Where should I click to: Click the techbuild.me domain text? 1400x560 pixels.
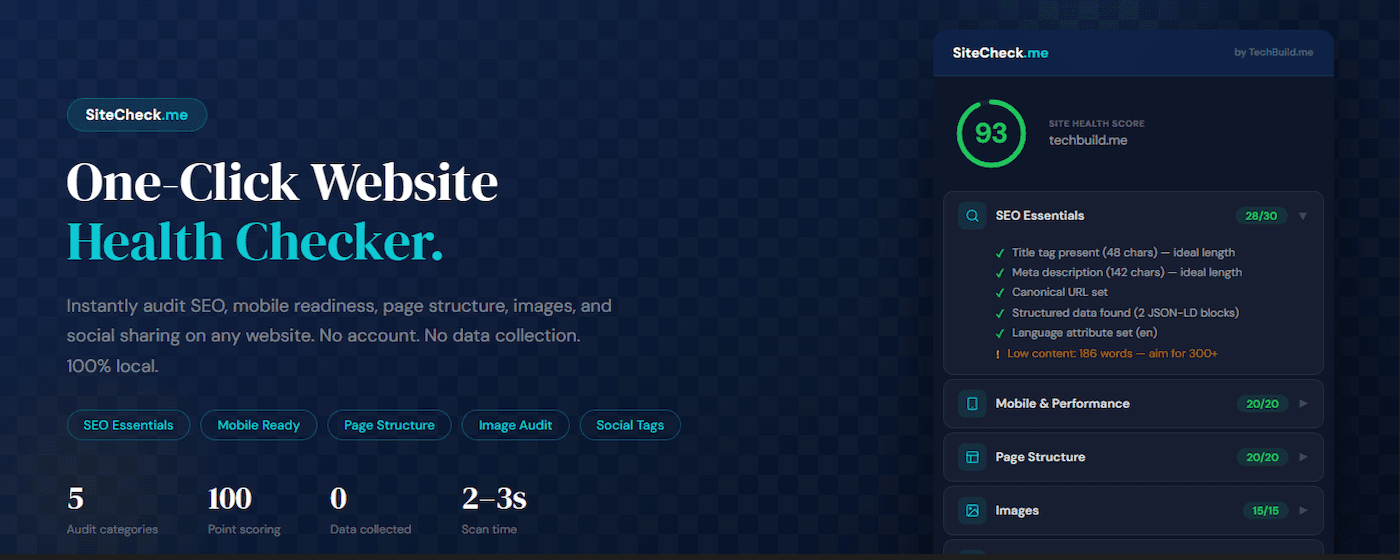point(1088,140)
